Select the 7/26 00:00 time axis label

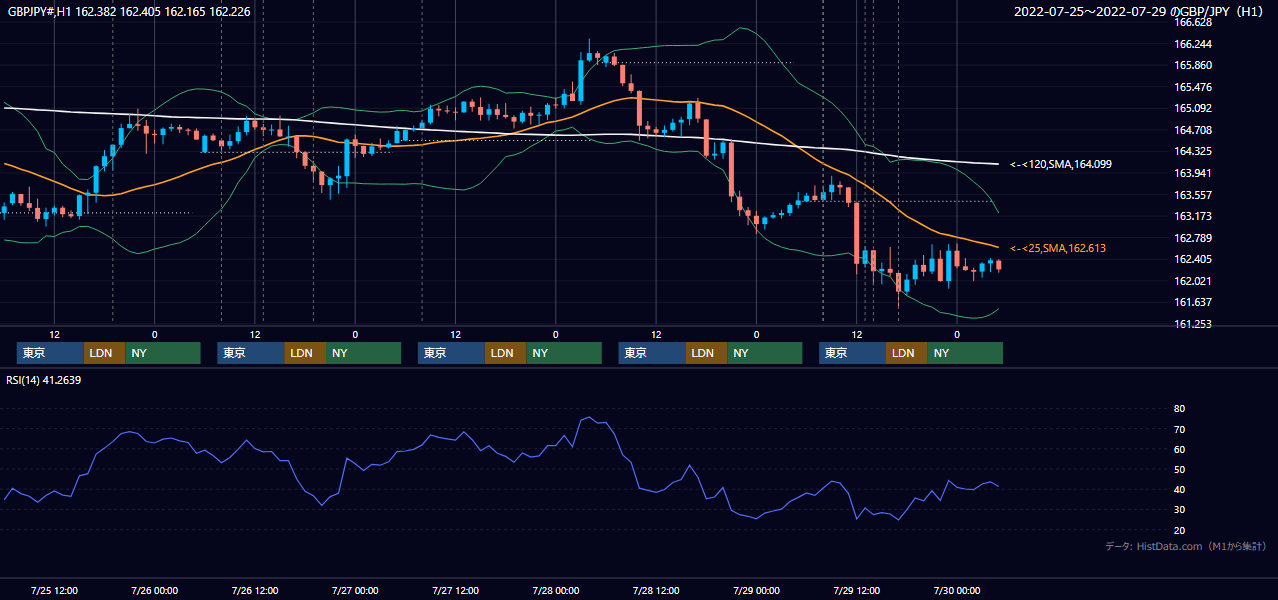[154, 590]
